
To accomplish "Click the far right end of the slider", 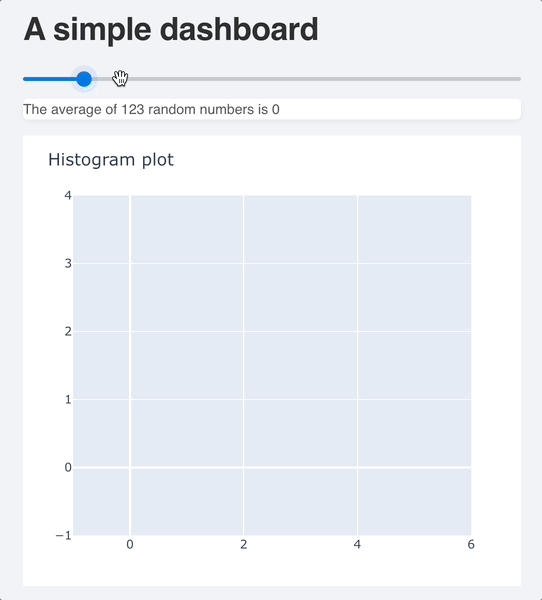I will (x=519, y=79).
